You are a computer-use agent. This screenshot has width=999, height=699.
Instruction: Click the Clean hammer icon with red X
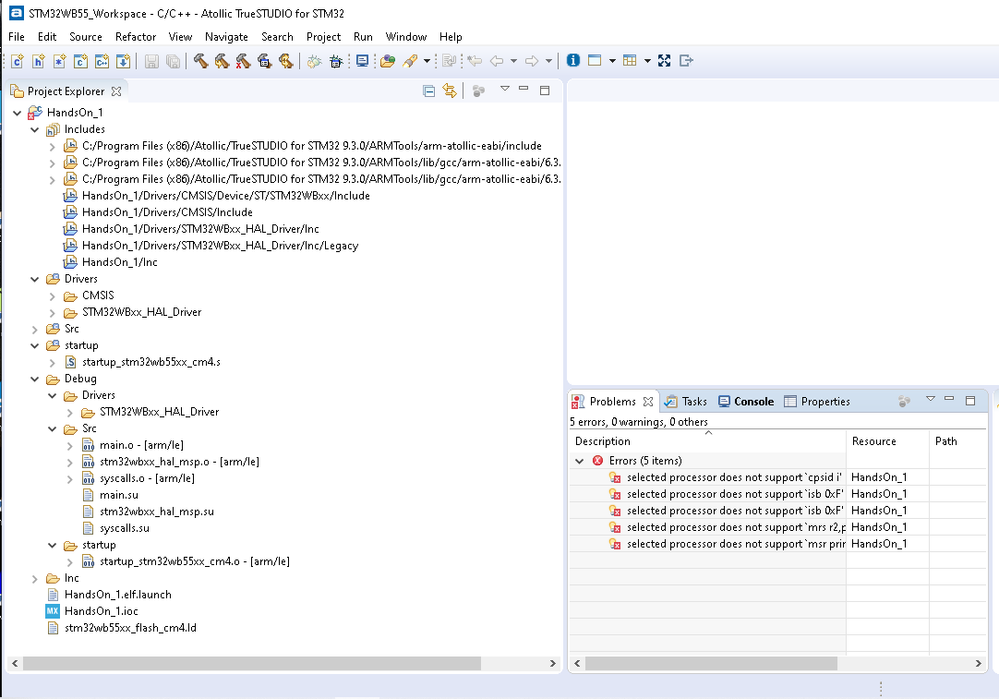point(243,61)
